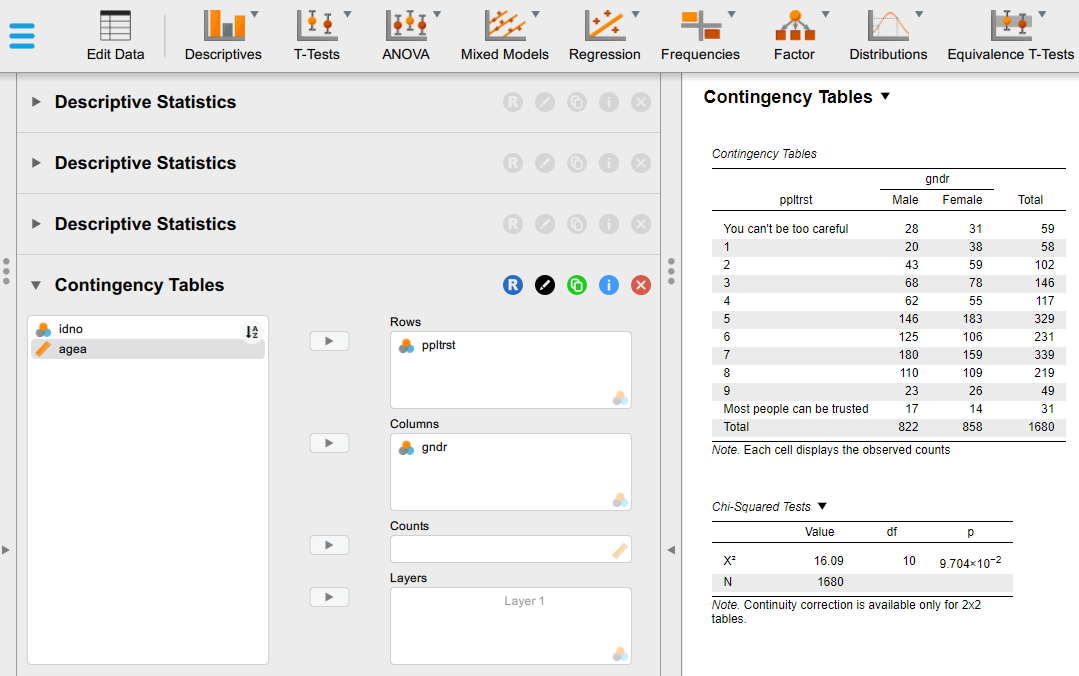
Task: Open the Mixed Models menu
Action: pyautogui.click(x=504, y=35)
